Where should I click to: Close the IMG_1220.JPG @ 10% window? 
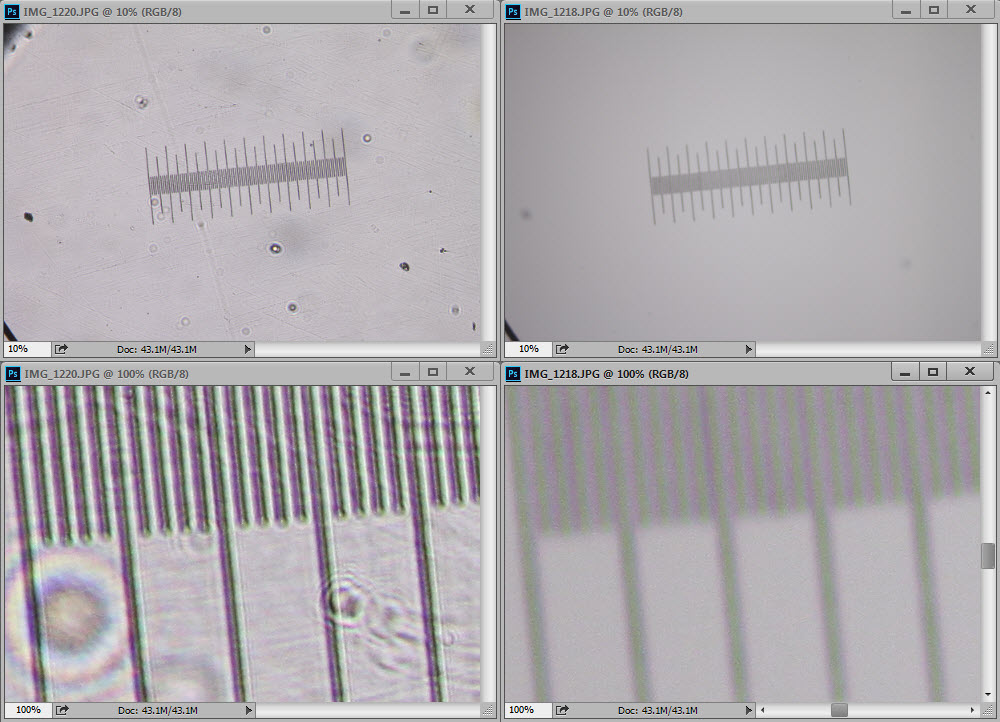point(470,10)
